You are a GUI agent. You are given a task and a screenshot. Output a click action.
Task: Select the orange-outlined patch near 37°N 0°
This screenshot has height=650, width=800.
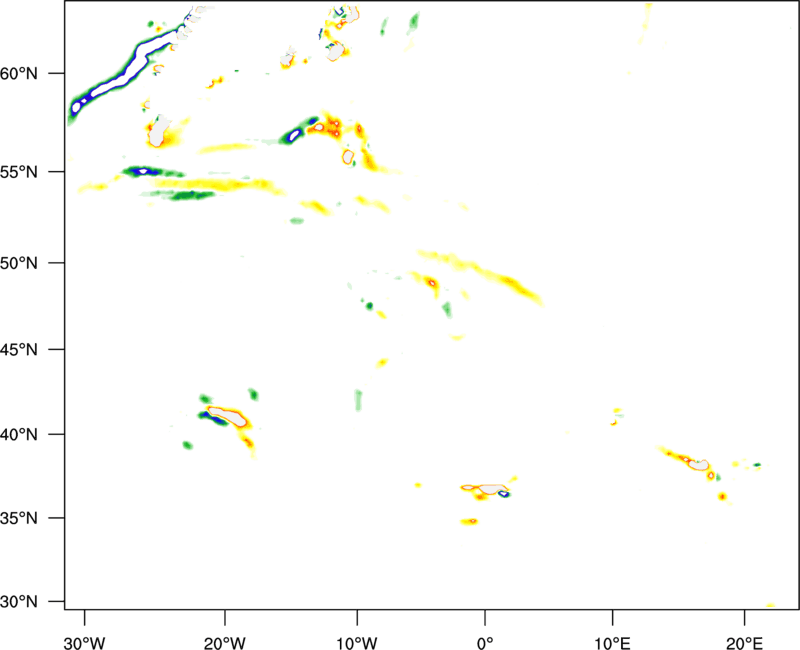(x=488, y=490)
